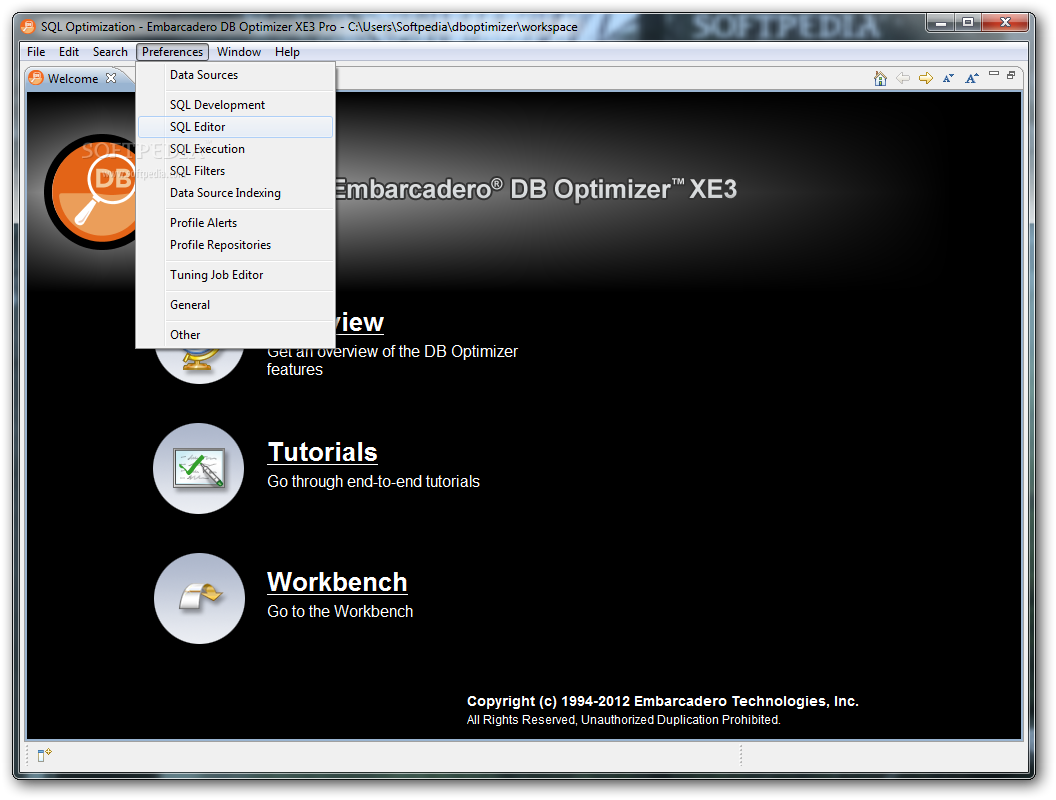Select Data Sources from Preferences menu
The height and width of the screenshot is (800, 1056).
point(236,75)
